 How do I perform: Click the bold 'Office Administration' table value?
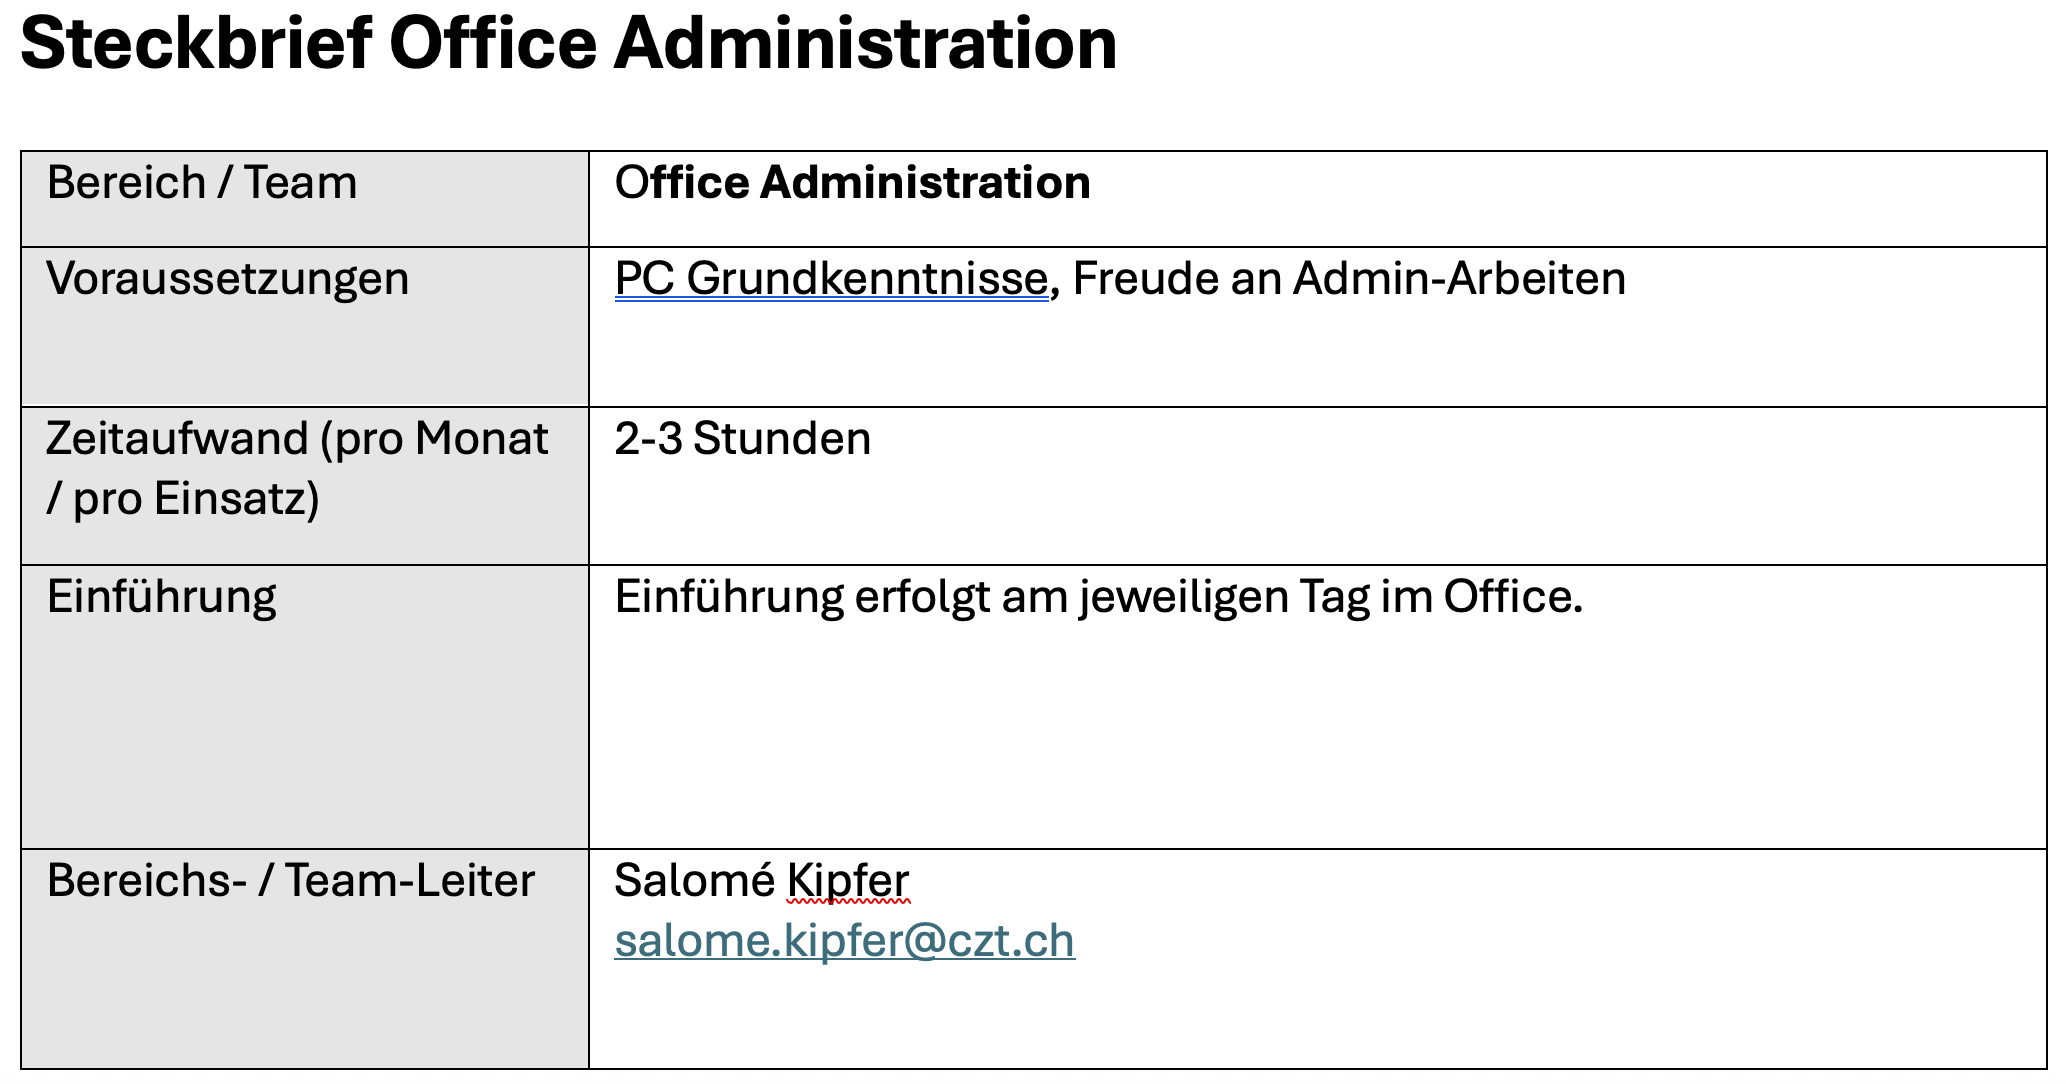pyautogui.click(x=852, y=184)
